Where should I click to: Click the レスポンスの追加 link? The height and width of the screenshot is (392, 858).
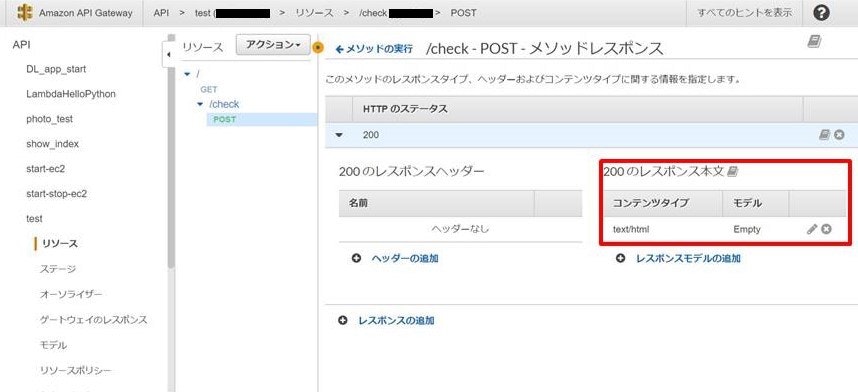396,321
